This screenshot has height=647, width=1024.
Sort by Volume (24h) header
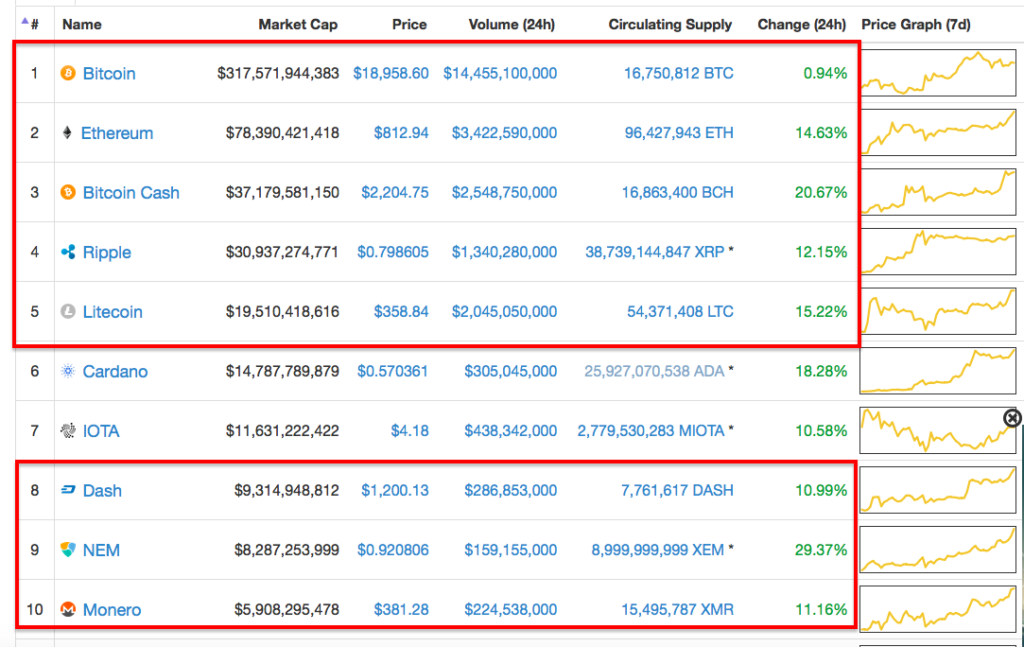[511, 24]
